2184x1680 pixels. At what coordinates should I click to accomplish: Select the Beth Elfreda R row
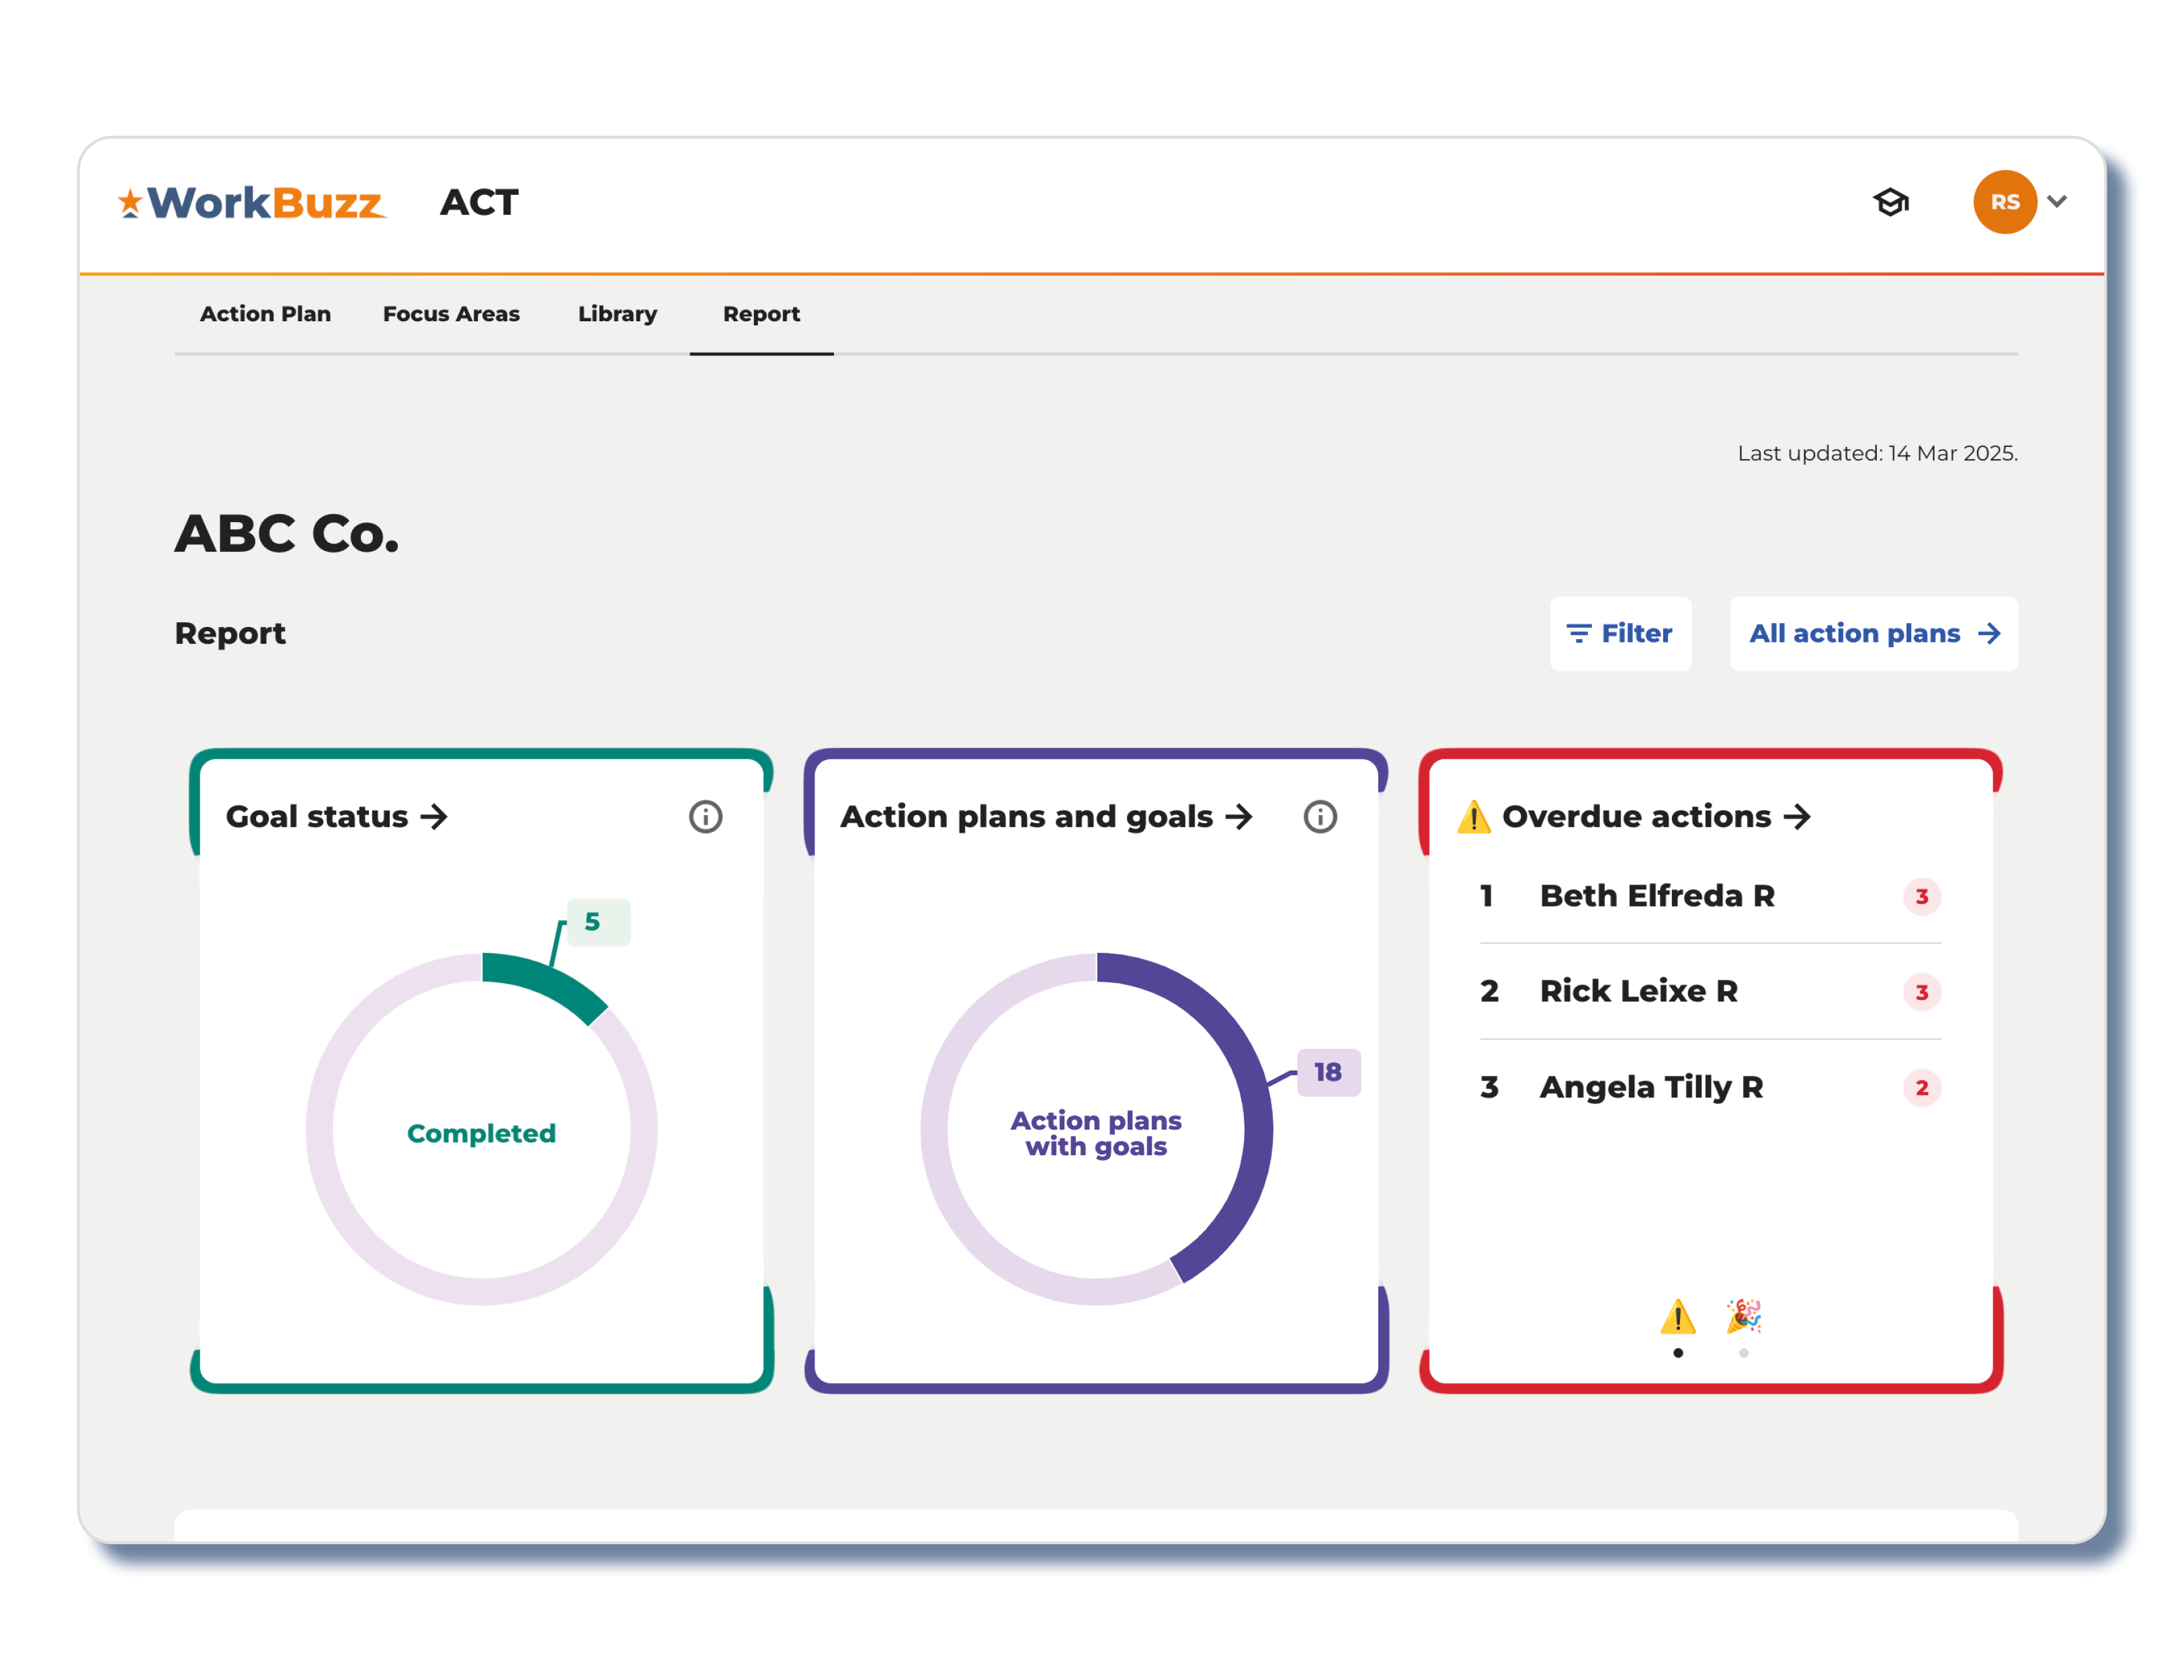(1710, 896)
